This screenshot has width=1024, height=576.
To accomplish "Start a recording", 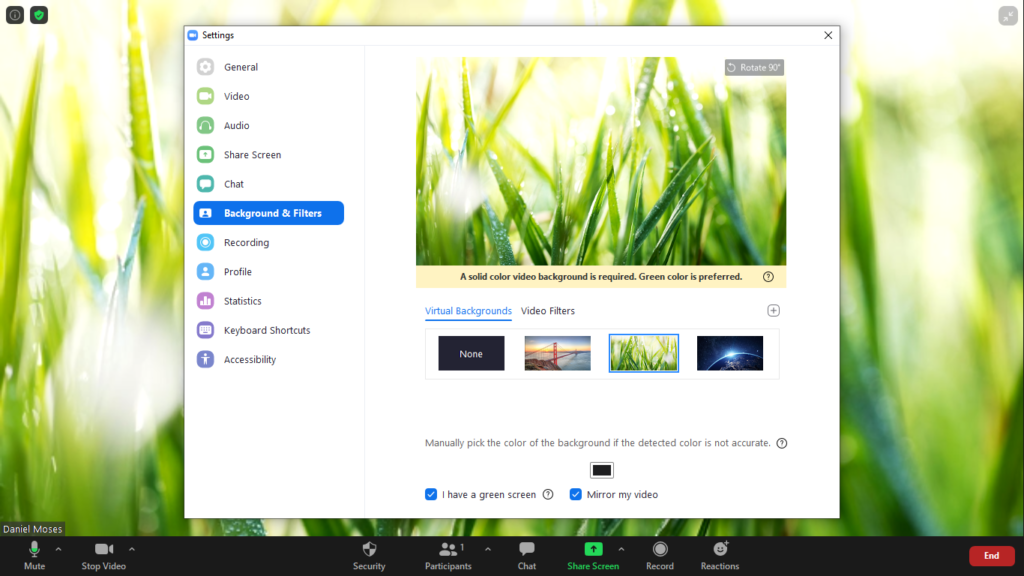I will [660, 553].
